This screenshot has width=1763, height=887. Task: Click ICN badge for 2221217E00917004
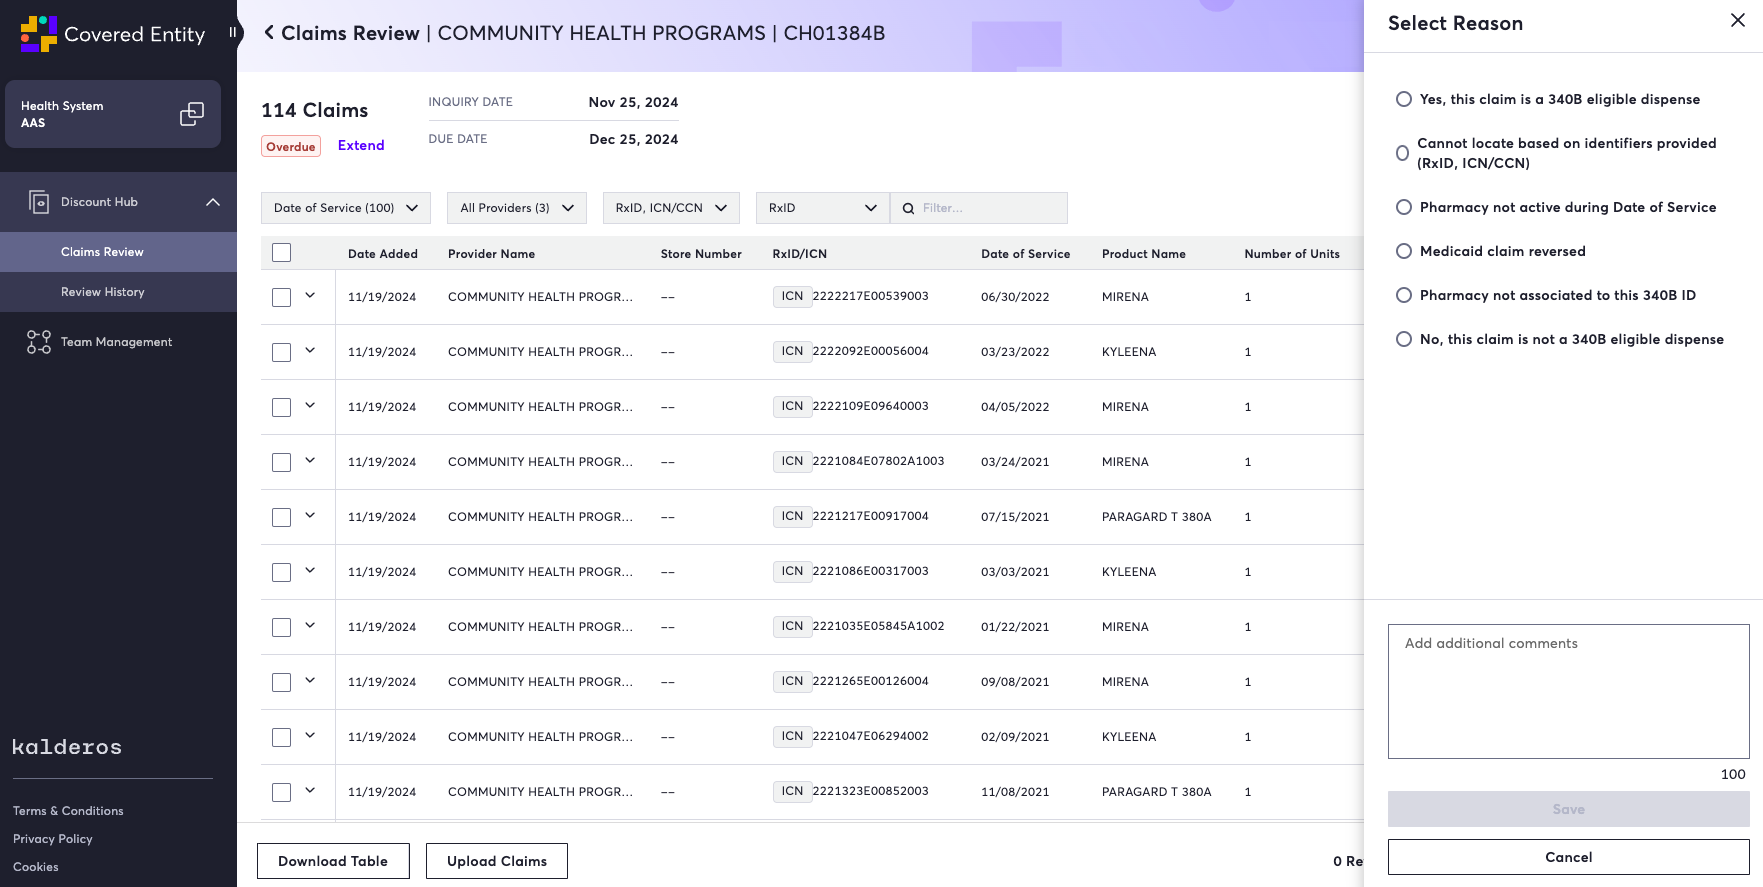click(x=792, y=516)
